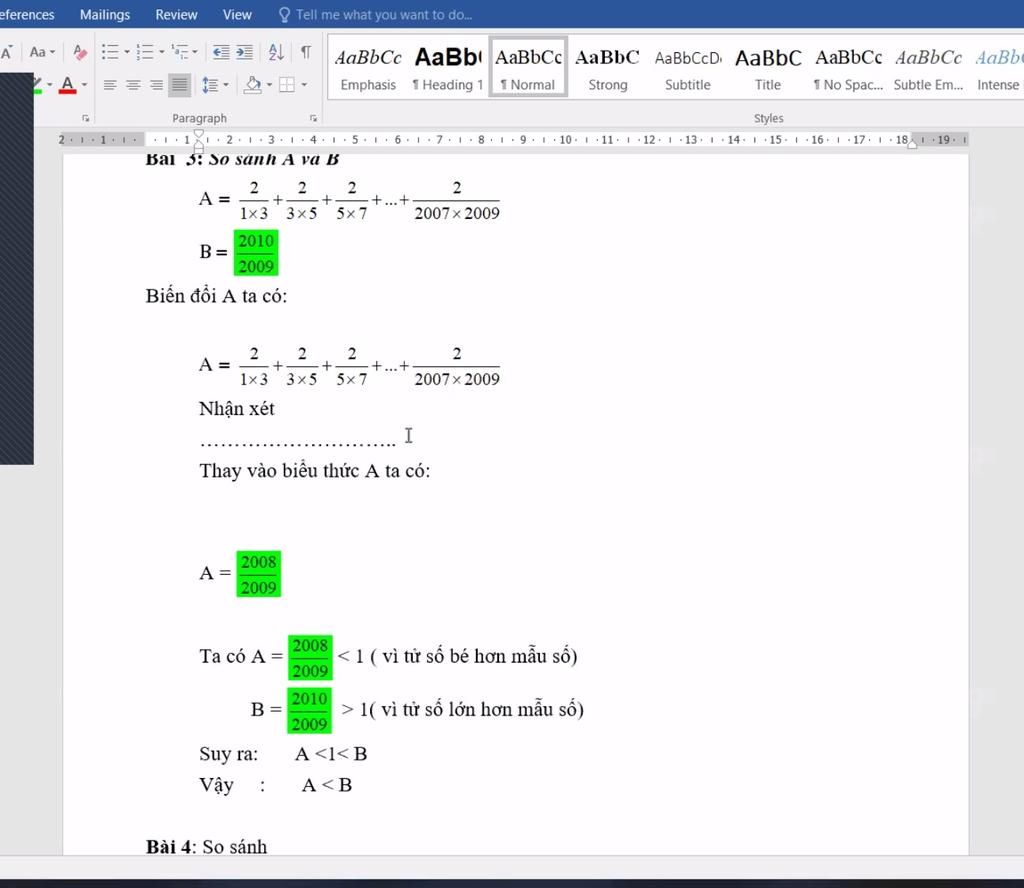Viewport: 1024px width, 888px height.
Task: Click the Bullets list icon
Action: (110, 52)
